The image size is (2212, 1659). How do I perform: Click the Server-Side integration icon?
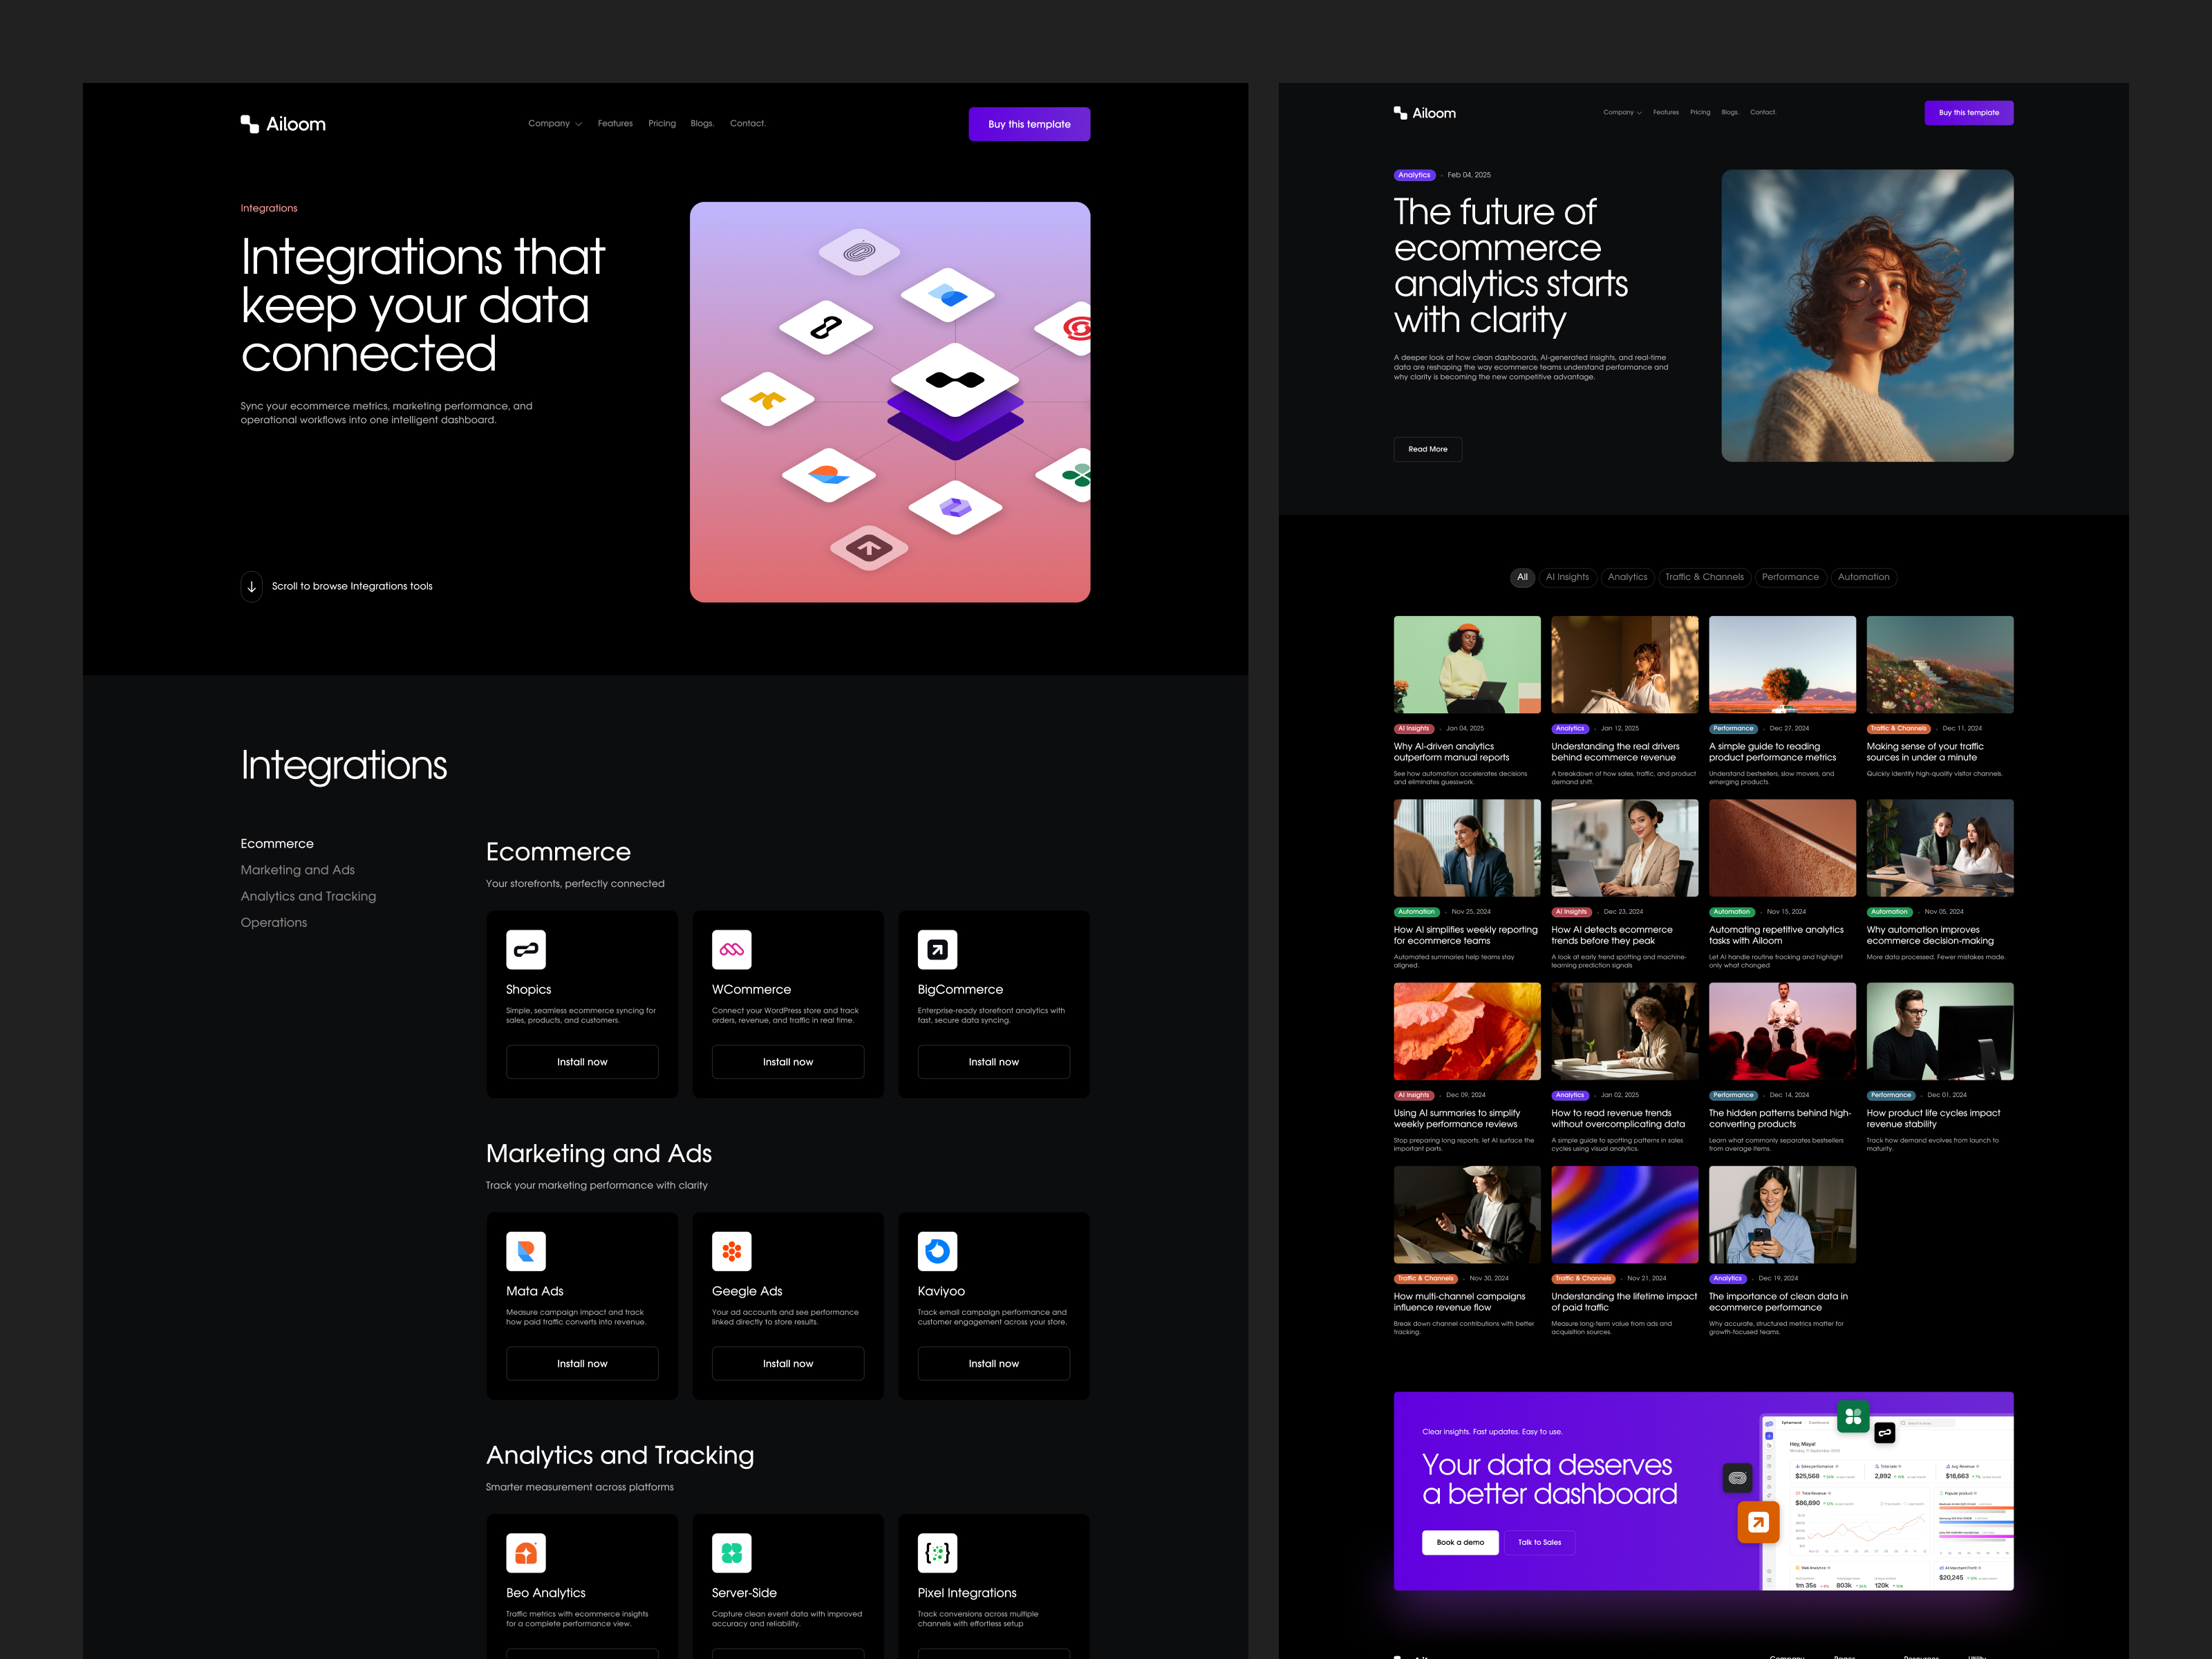[732, 1553]
